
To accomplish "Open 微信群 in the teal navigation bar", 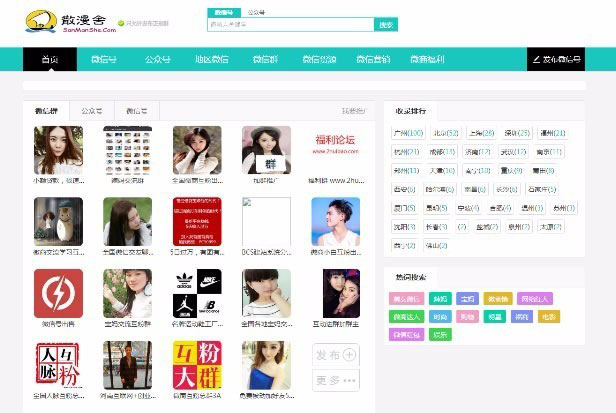I will [x=266, y=59].
